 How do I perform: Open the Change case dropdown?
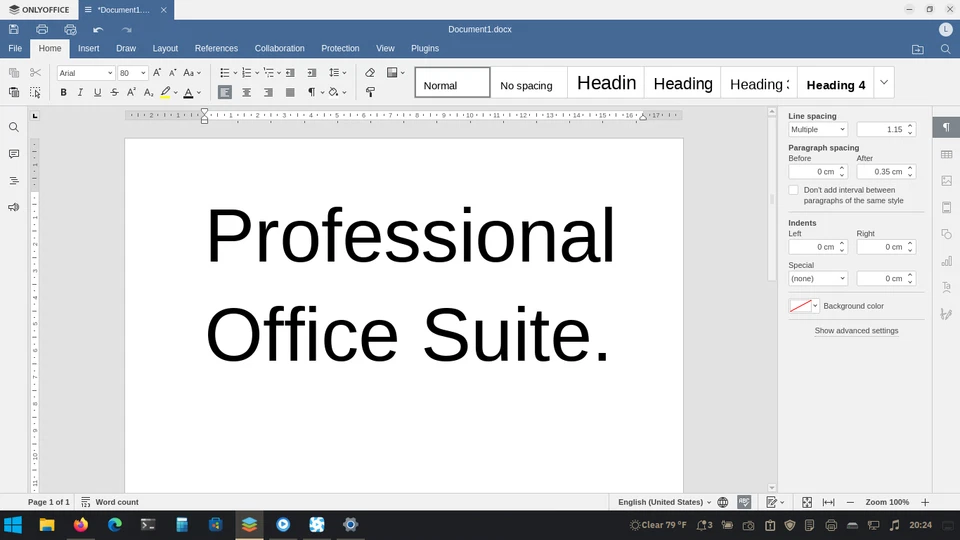pos(192,73)
